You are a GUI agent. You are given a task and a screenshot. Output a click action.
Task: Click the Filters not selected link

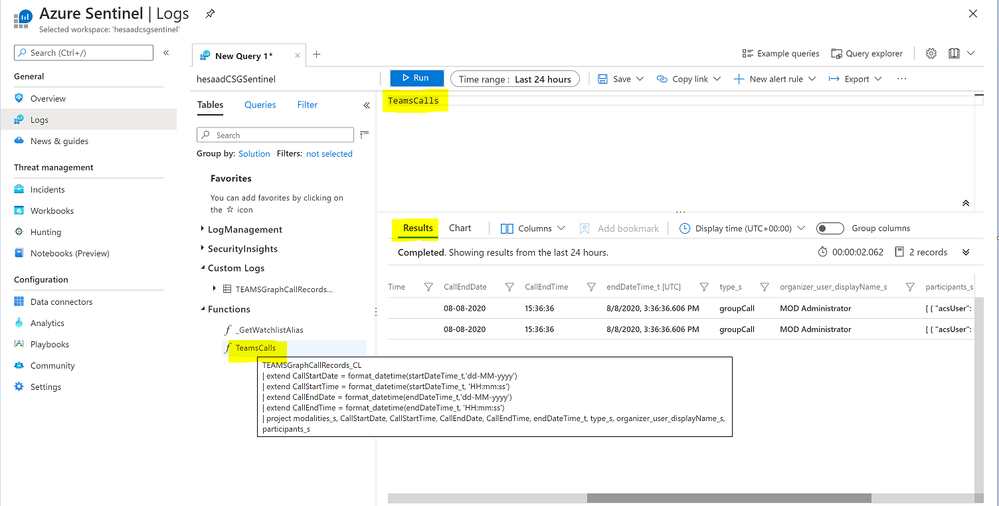click(329, 154)
